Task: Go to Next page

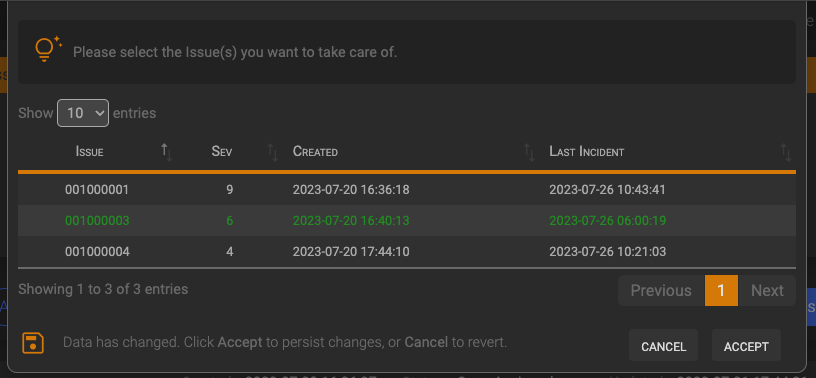Action: tap(767, 291)
